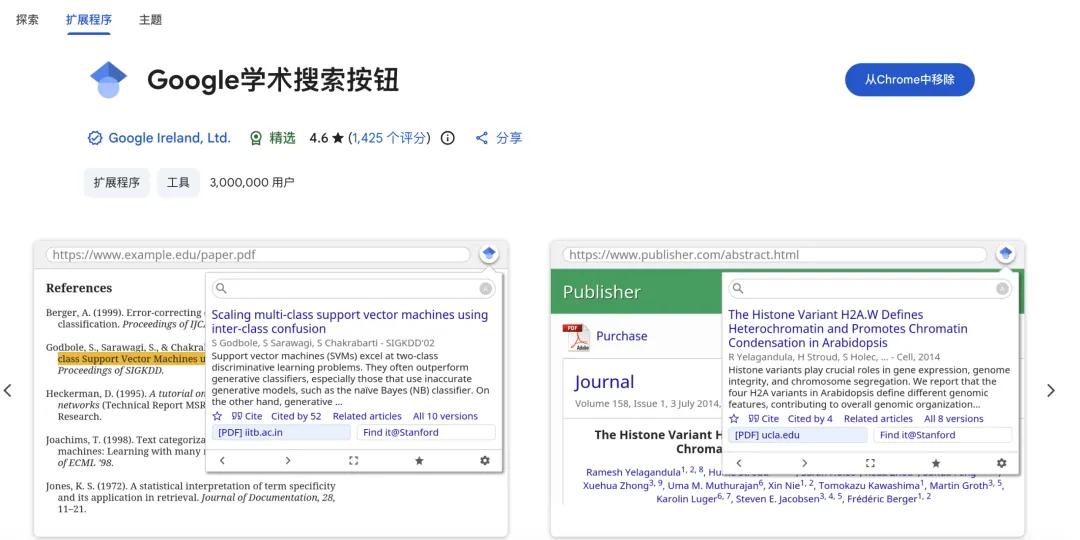Click the ratings info circle icon
Screen dimensions: 1080x540
(448, 138)
